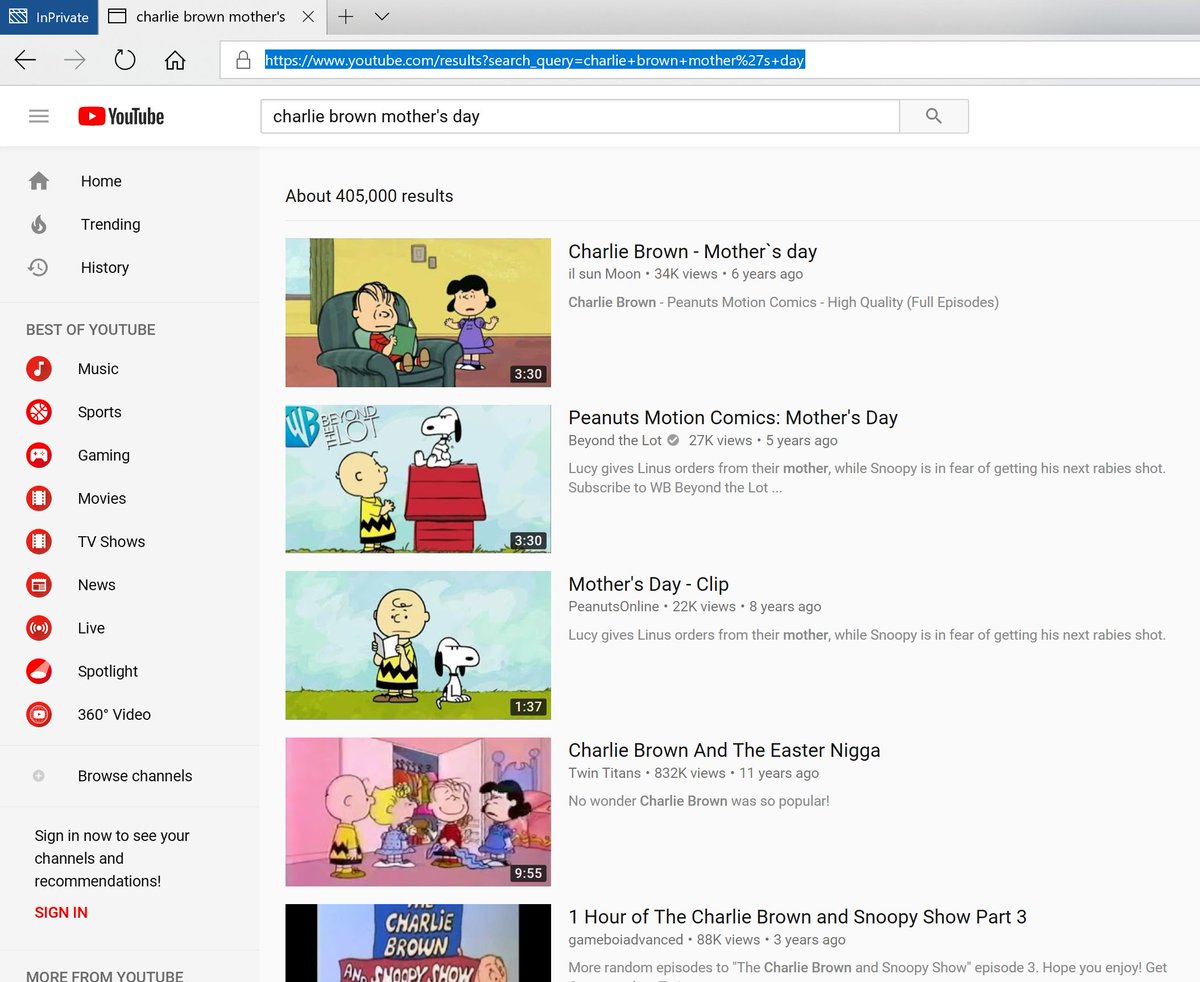Open Peanuts Motion Comics: Mother's Day title

point(733,418)
